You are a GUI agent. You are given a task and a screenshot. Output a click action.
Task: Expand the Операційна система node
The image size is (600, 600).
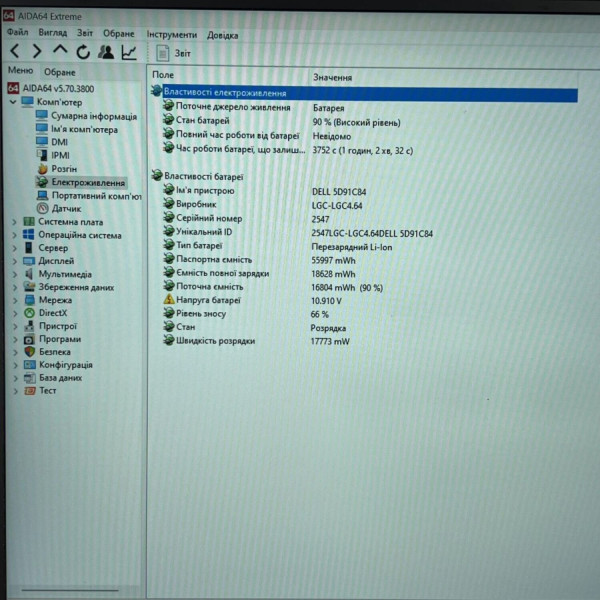point(14,235)
